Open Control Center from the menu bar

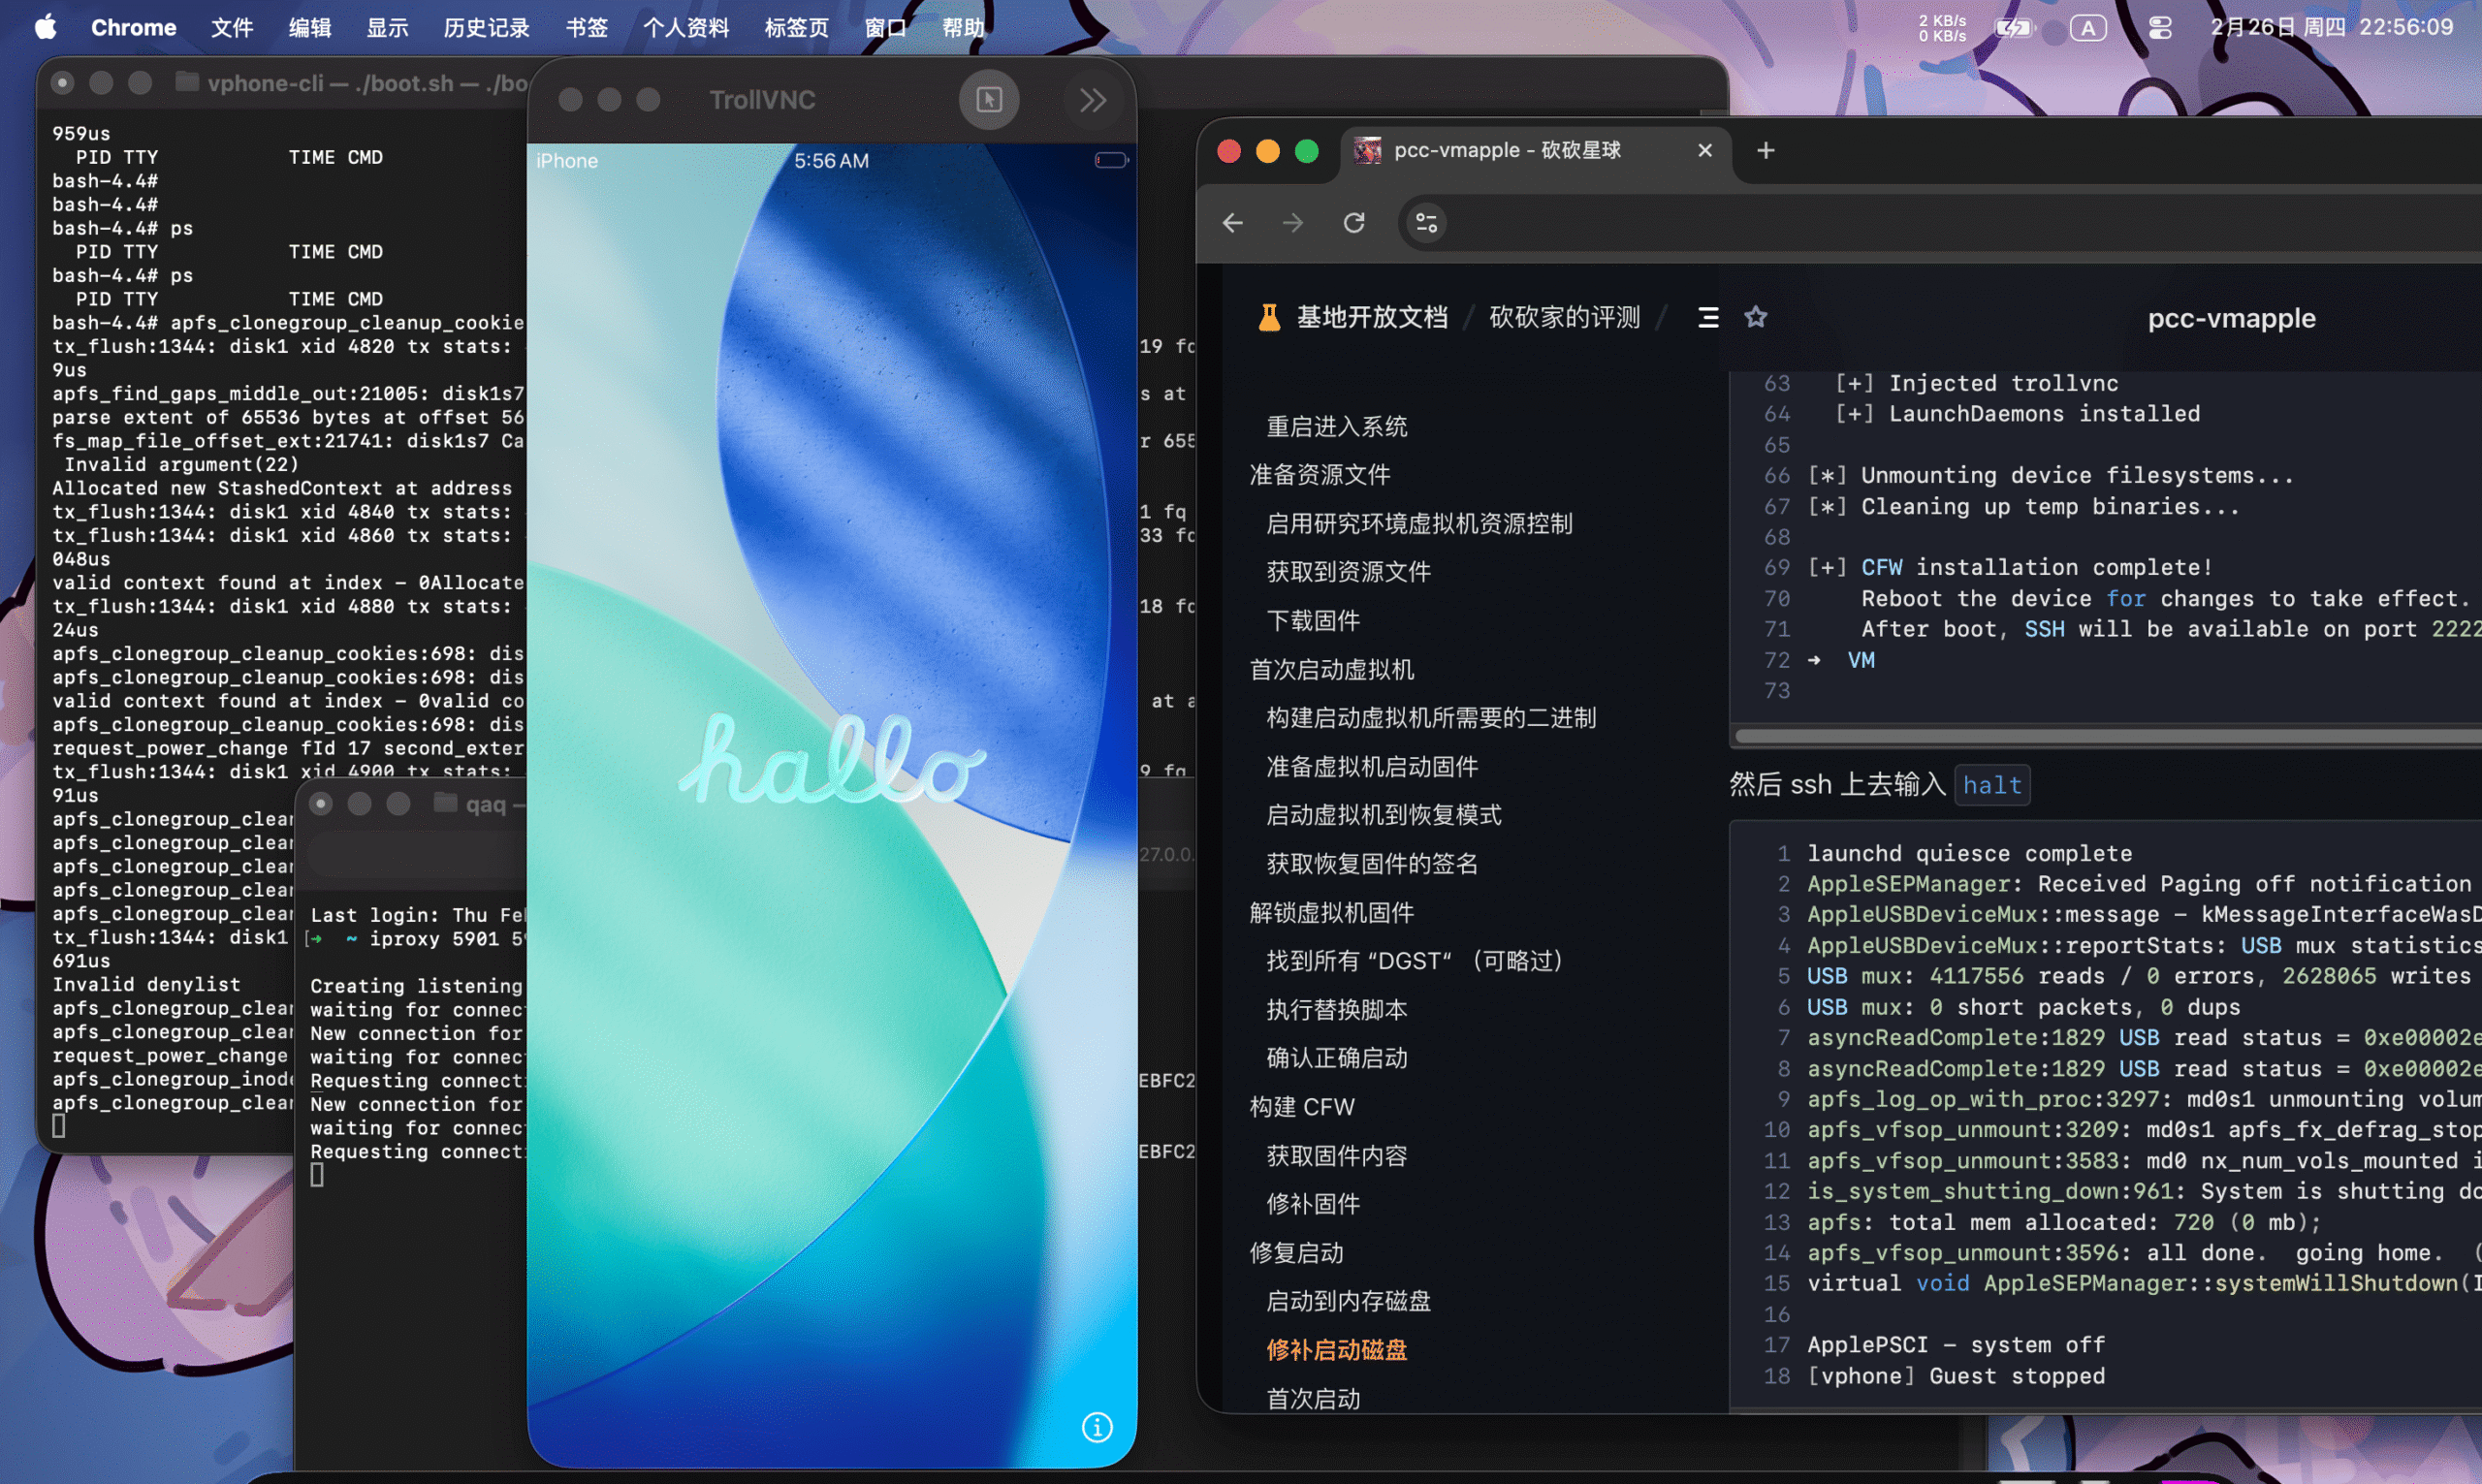(x=2161, y=27)
